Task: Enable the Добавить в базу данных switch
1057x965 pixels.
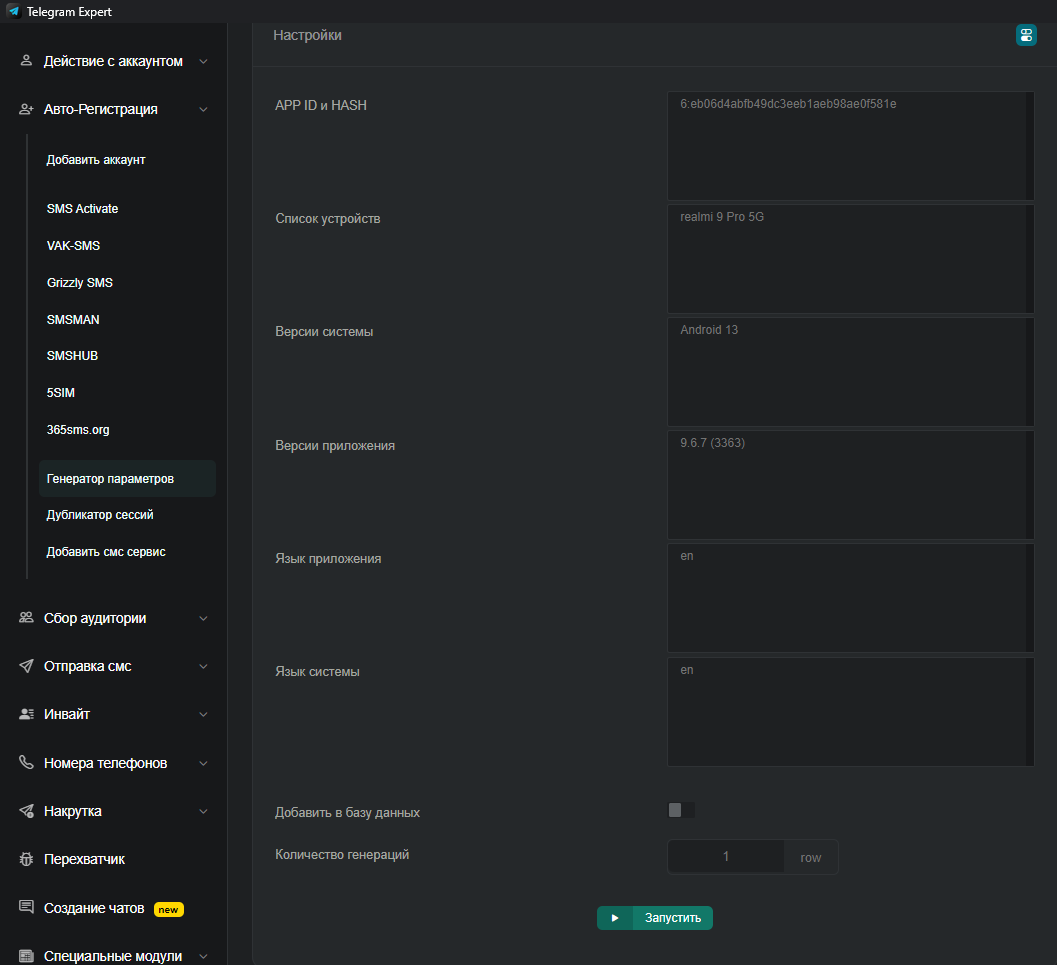Action: [x=681, y=810]
